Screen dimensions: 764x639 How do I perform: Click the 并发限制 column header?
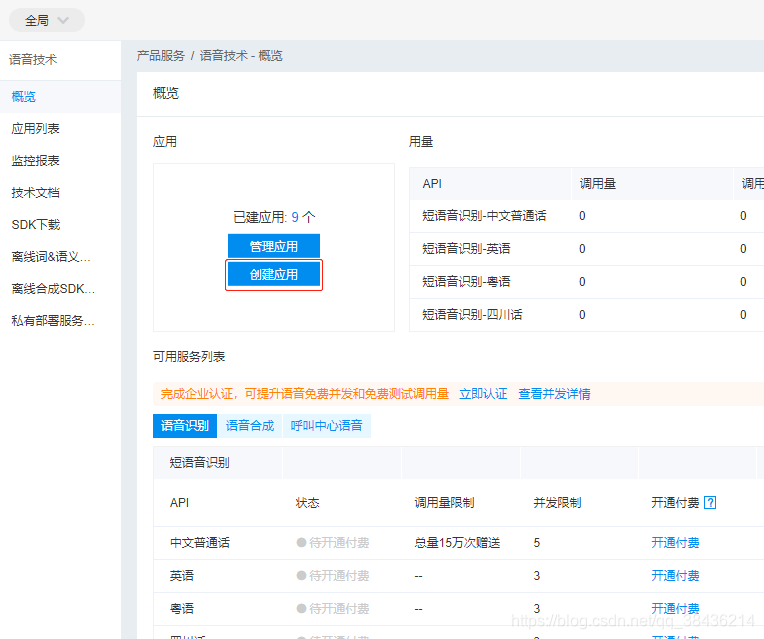557,503
